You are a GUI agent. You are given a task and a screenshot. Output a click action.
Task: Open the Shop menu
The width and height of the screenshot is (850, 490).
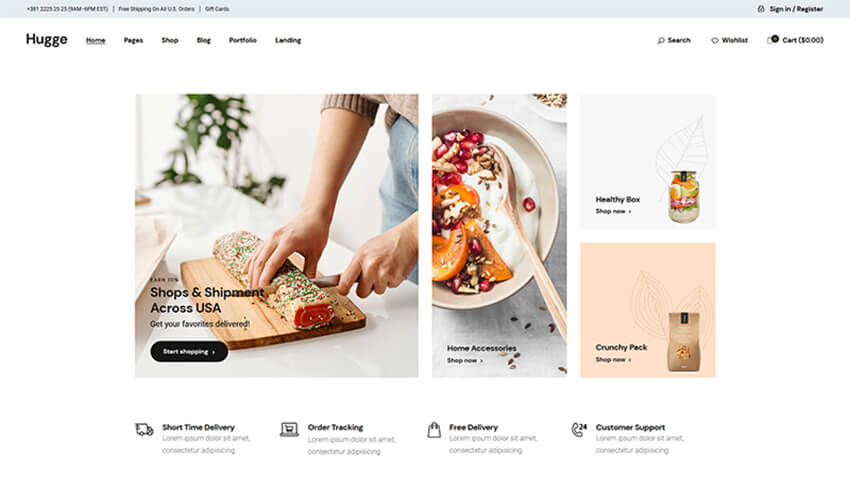click(x=170, y=40)
